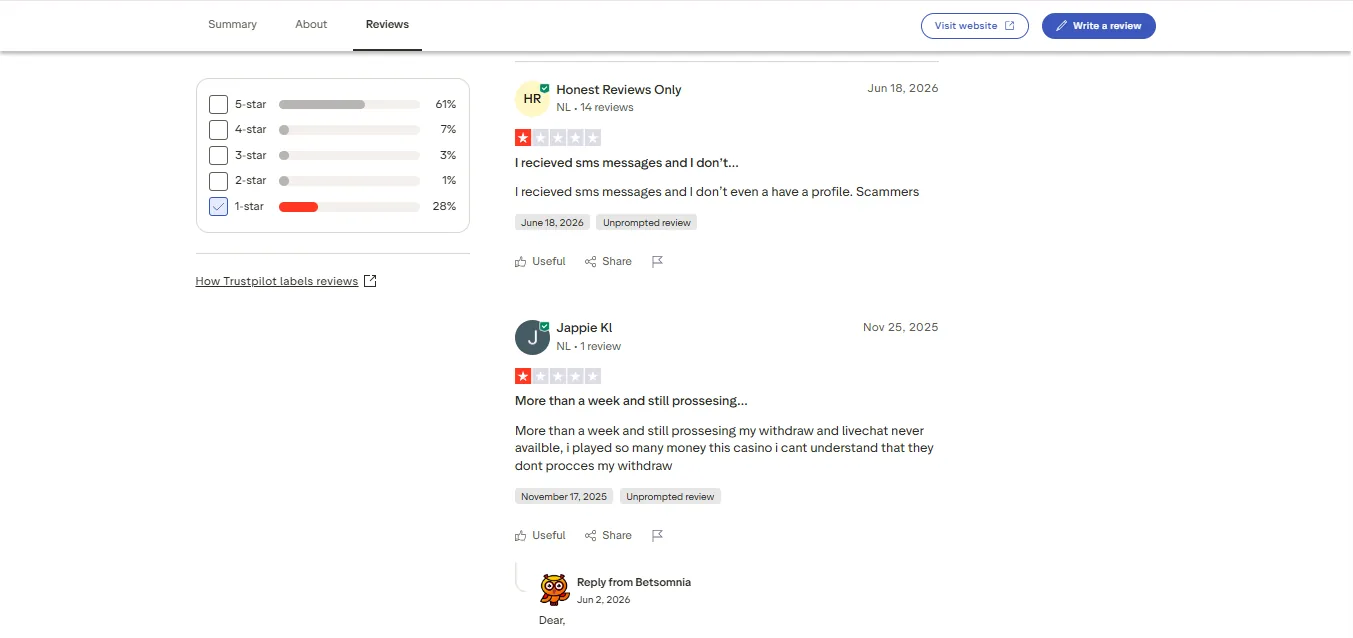1353x638 pixels.
Task: Share Jappie Kl's review
Action: pos(608,535)
